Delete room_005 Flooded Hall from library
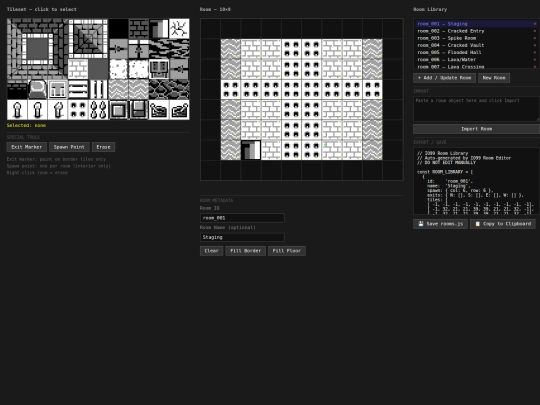540x405 pixels. tap(535, 52)
